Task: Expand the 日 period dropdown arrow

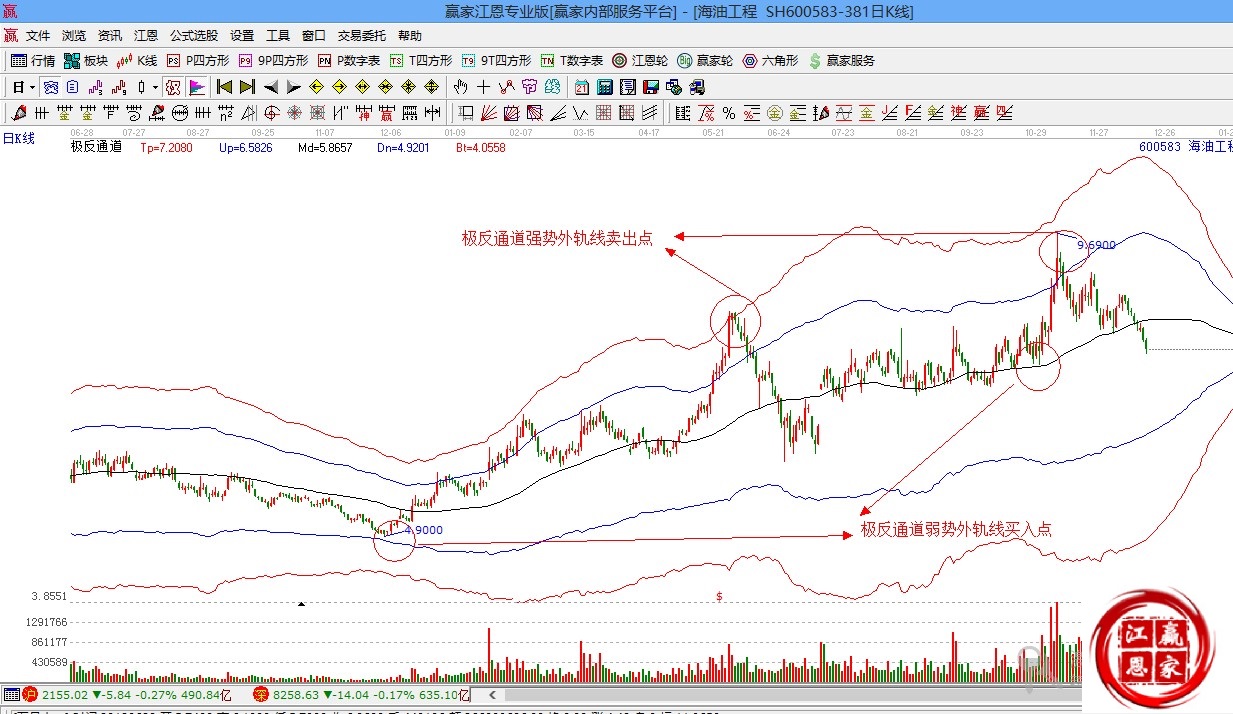Action: click(x=31, y=87)
